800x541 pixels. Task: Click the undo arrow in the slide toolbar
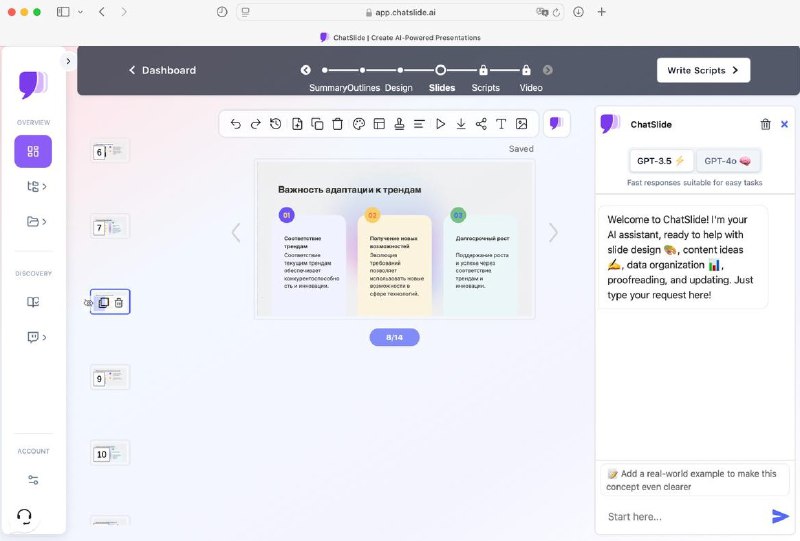(x=235, y=124)
